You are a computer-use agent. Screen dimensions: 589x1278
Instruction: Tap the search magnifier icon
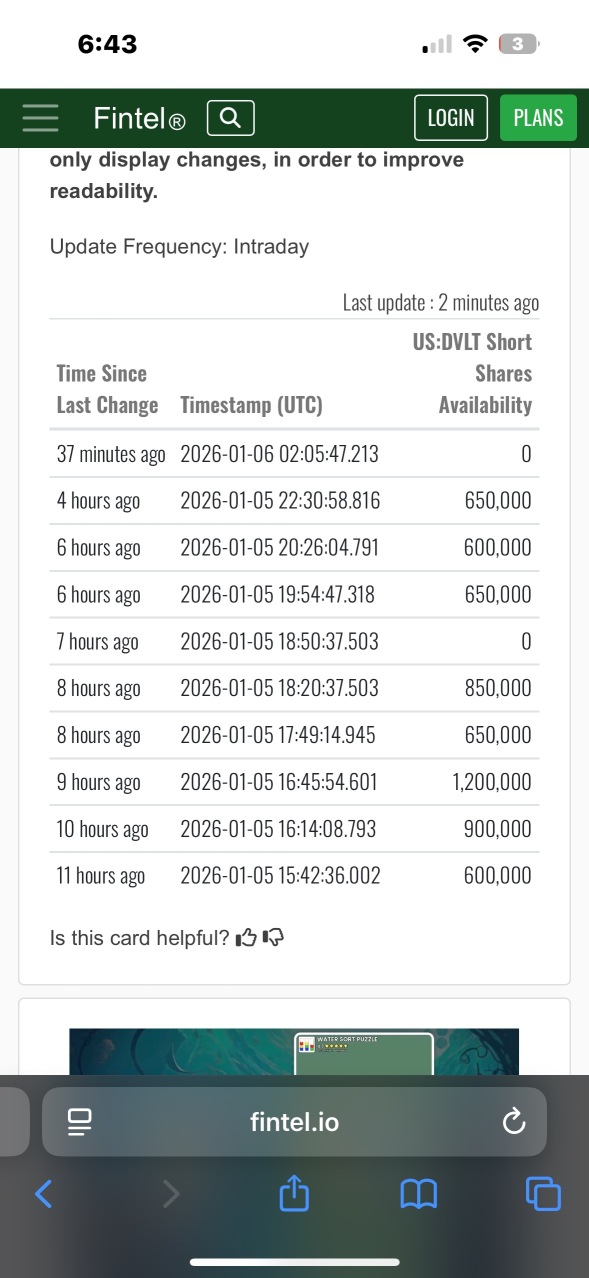pos(230,118)
